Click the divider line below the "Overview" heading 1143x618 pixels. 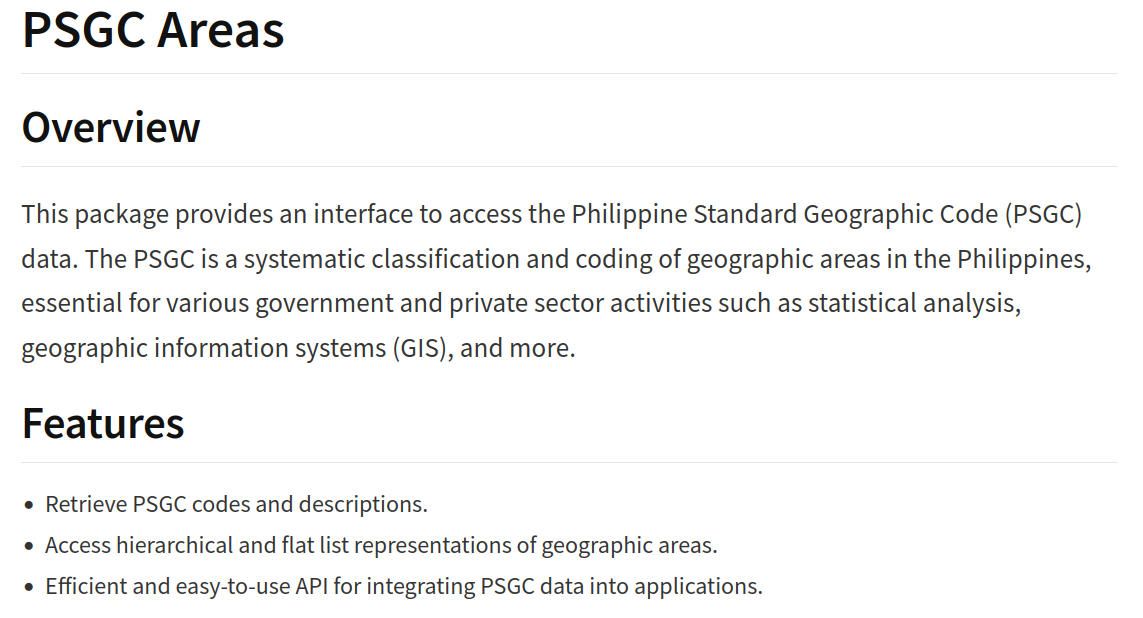pos(569,166)
